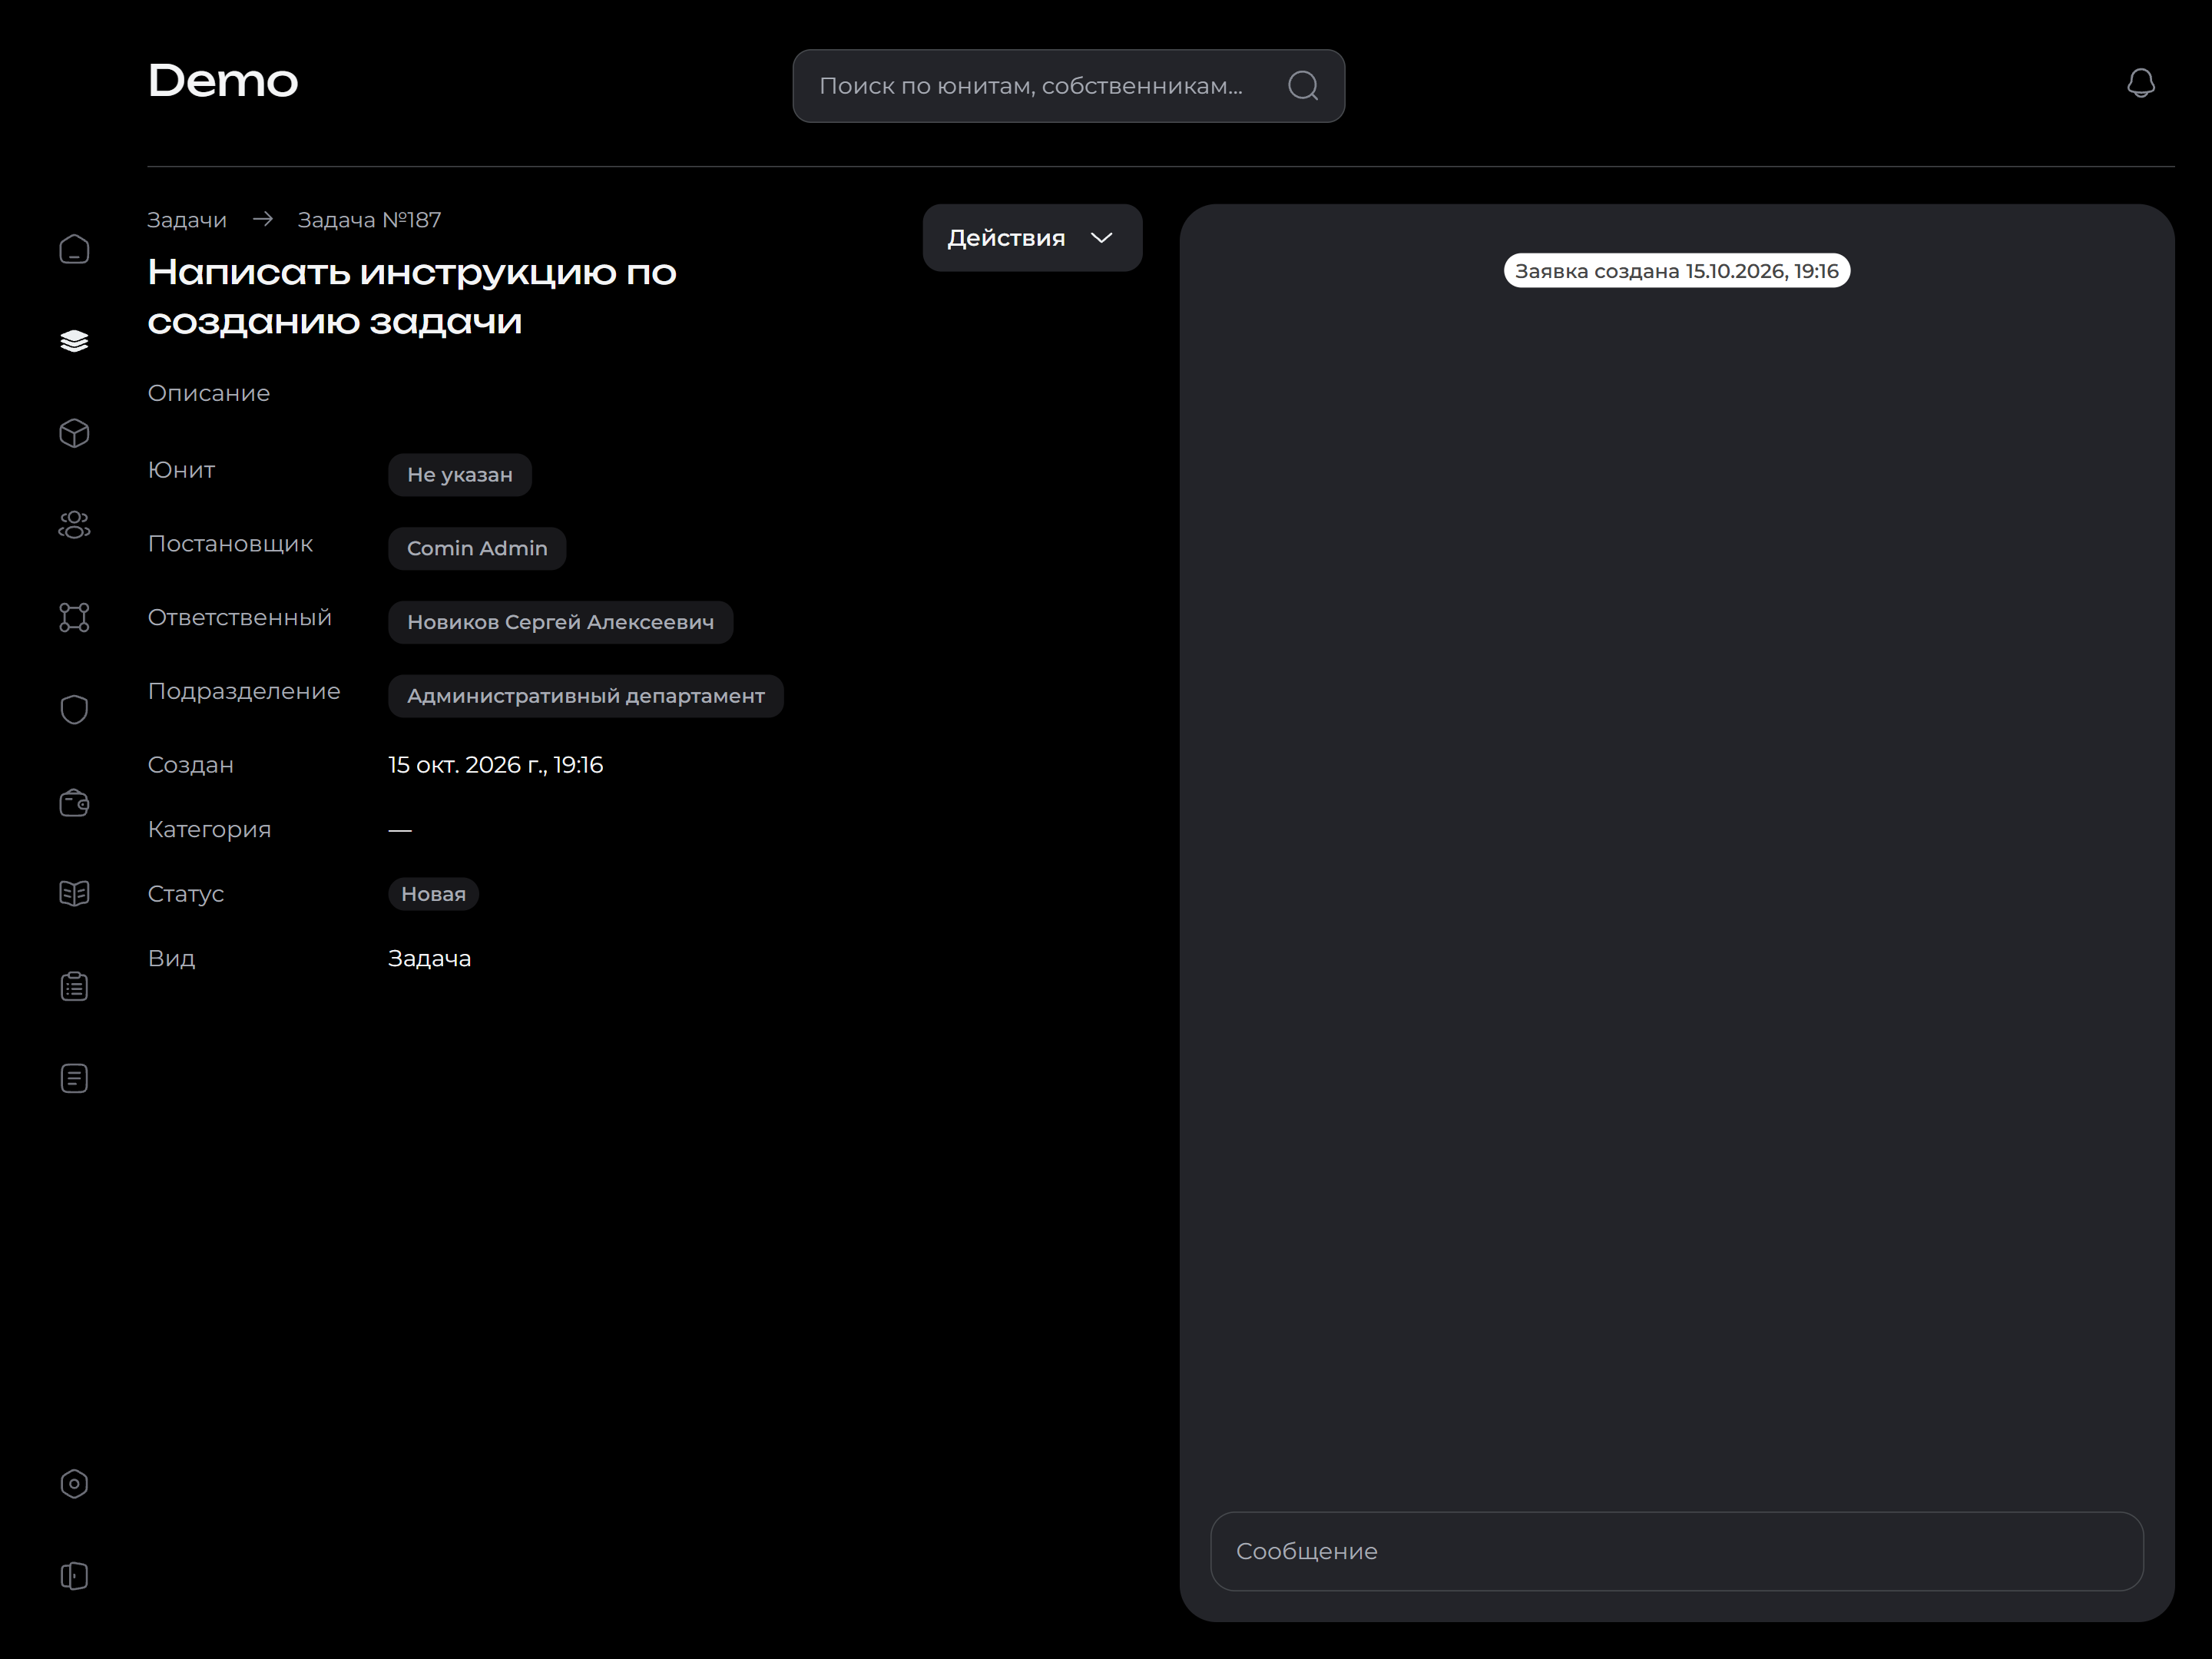
Task: Click the Создан label
Action: tap(190, 765)
